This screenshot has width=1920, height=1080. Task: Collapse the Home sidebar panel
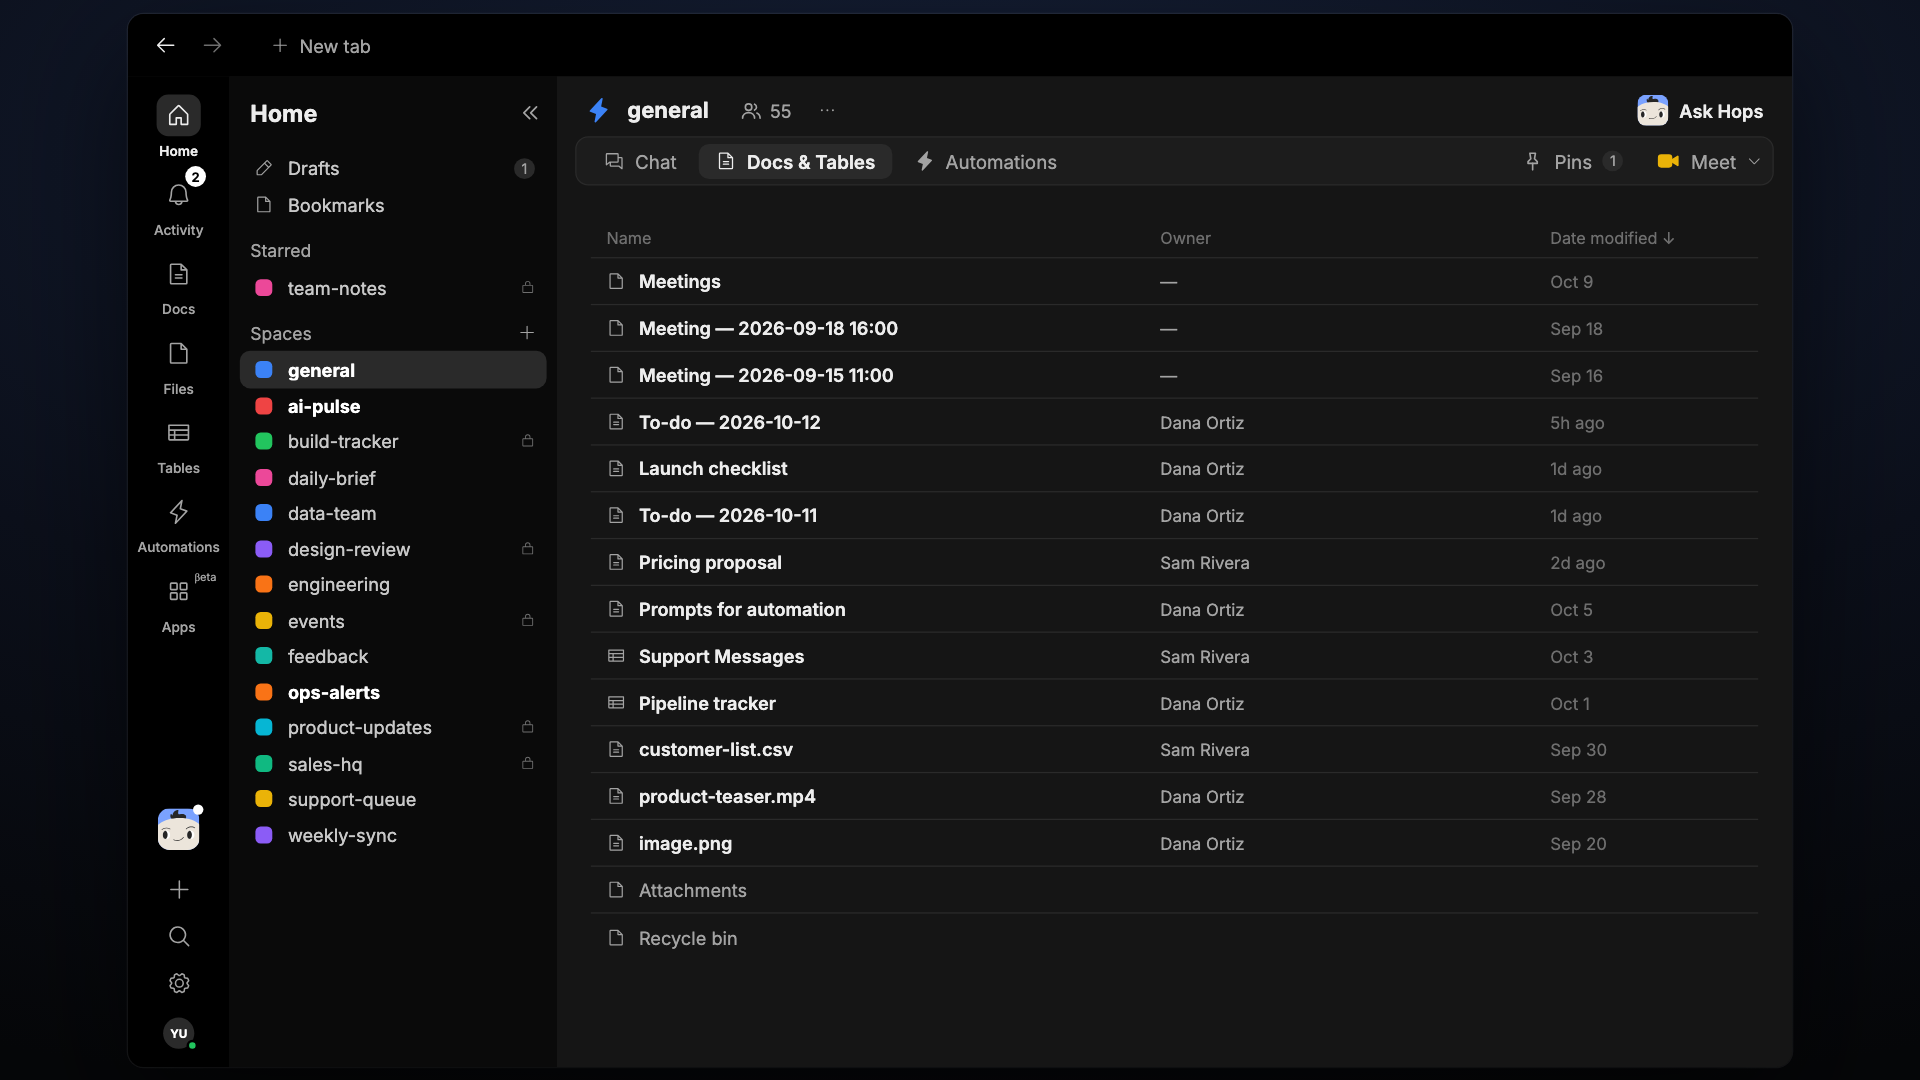pos(530,113)
